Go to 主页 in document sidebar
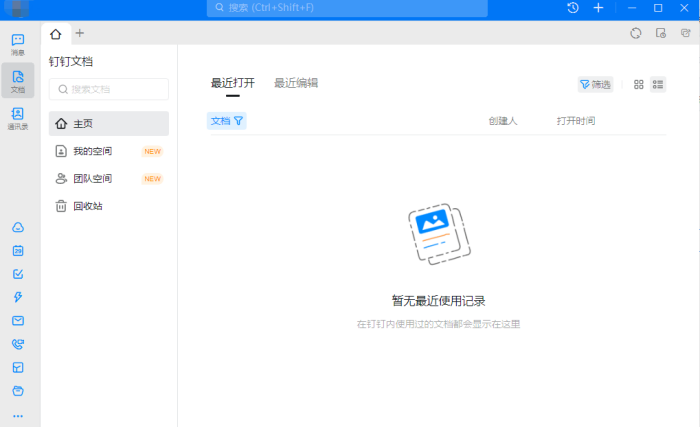 coord(109,124)
